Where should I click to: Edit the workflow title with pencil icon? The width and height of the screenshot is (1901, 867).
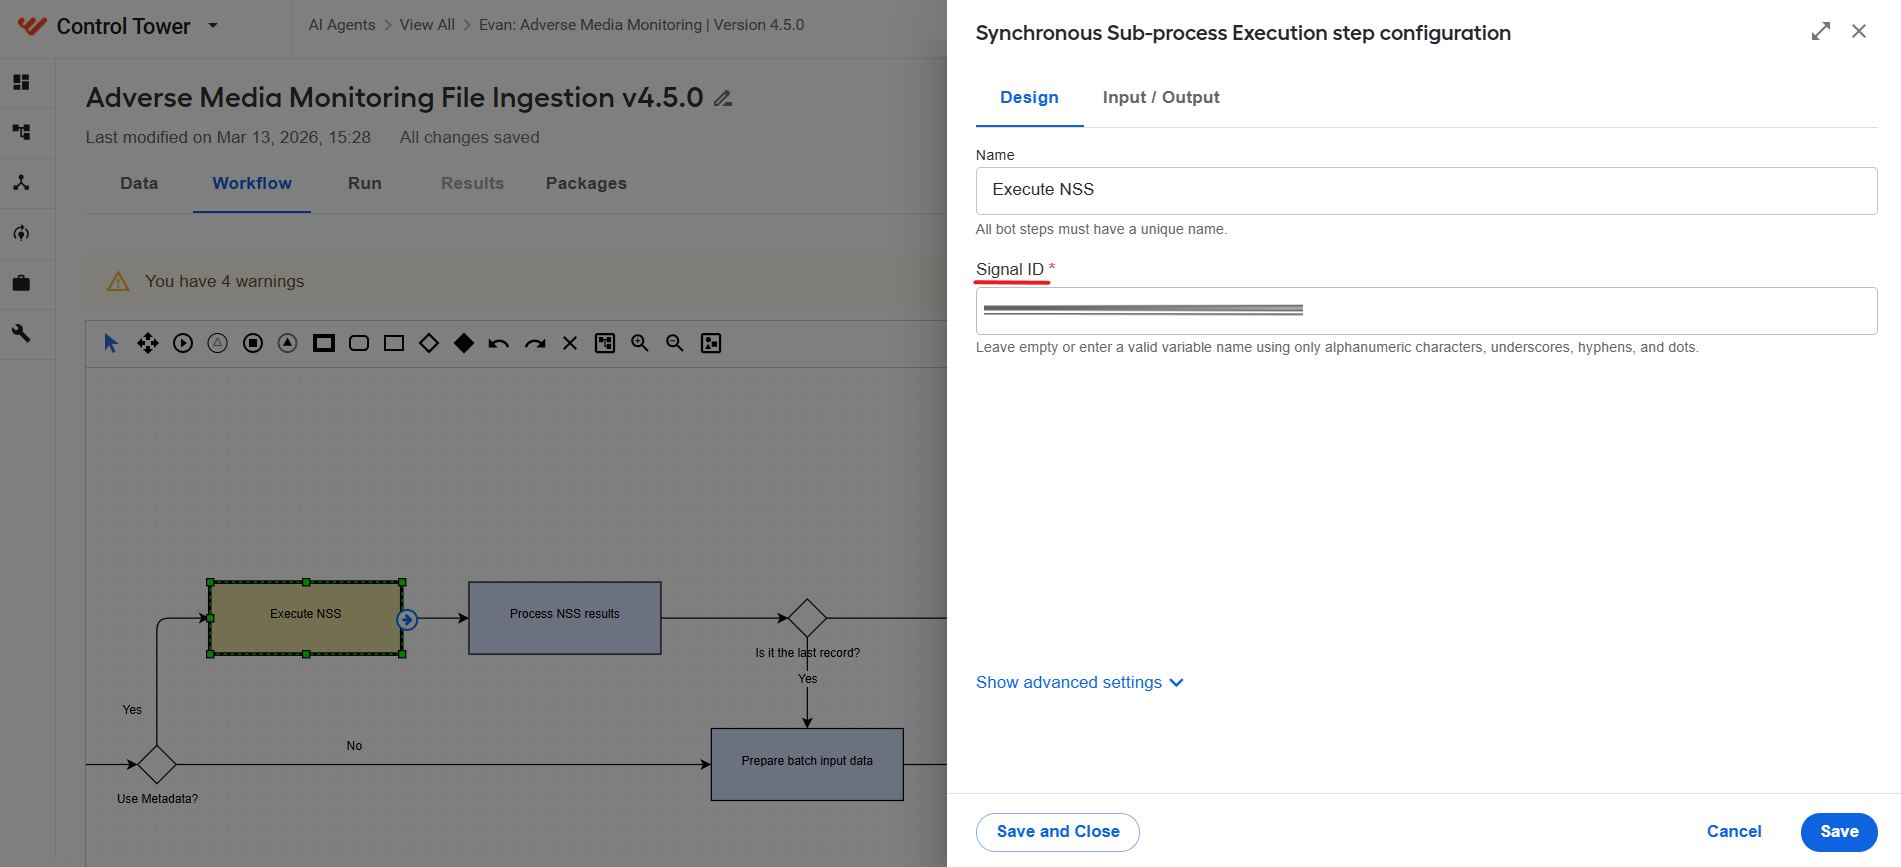point(723,98)
